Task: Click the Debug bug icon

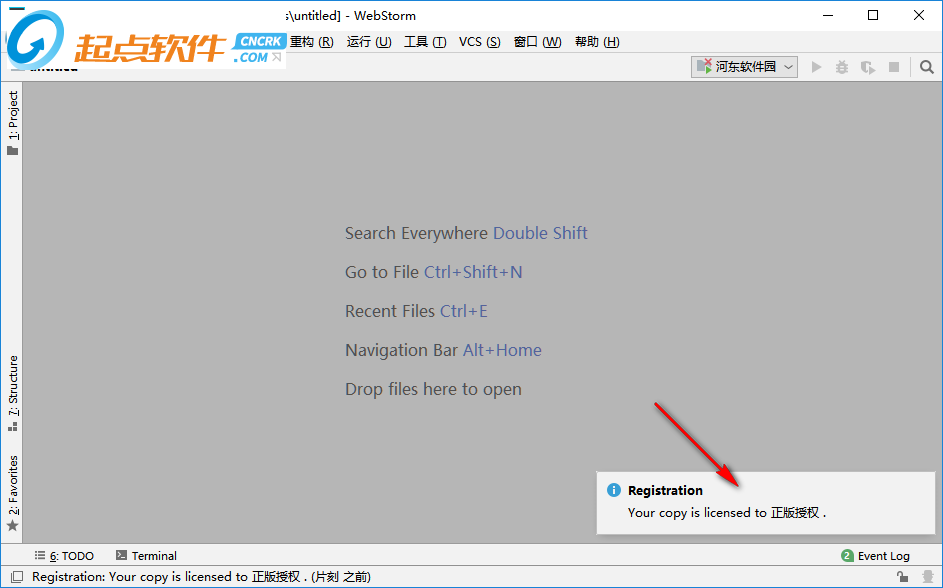Action: (842, 67)
